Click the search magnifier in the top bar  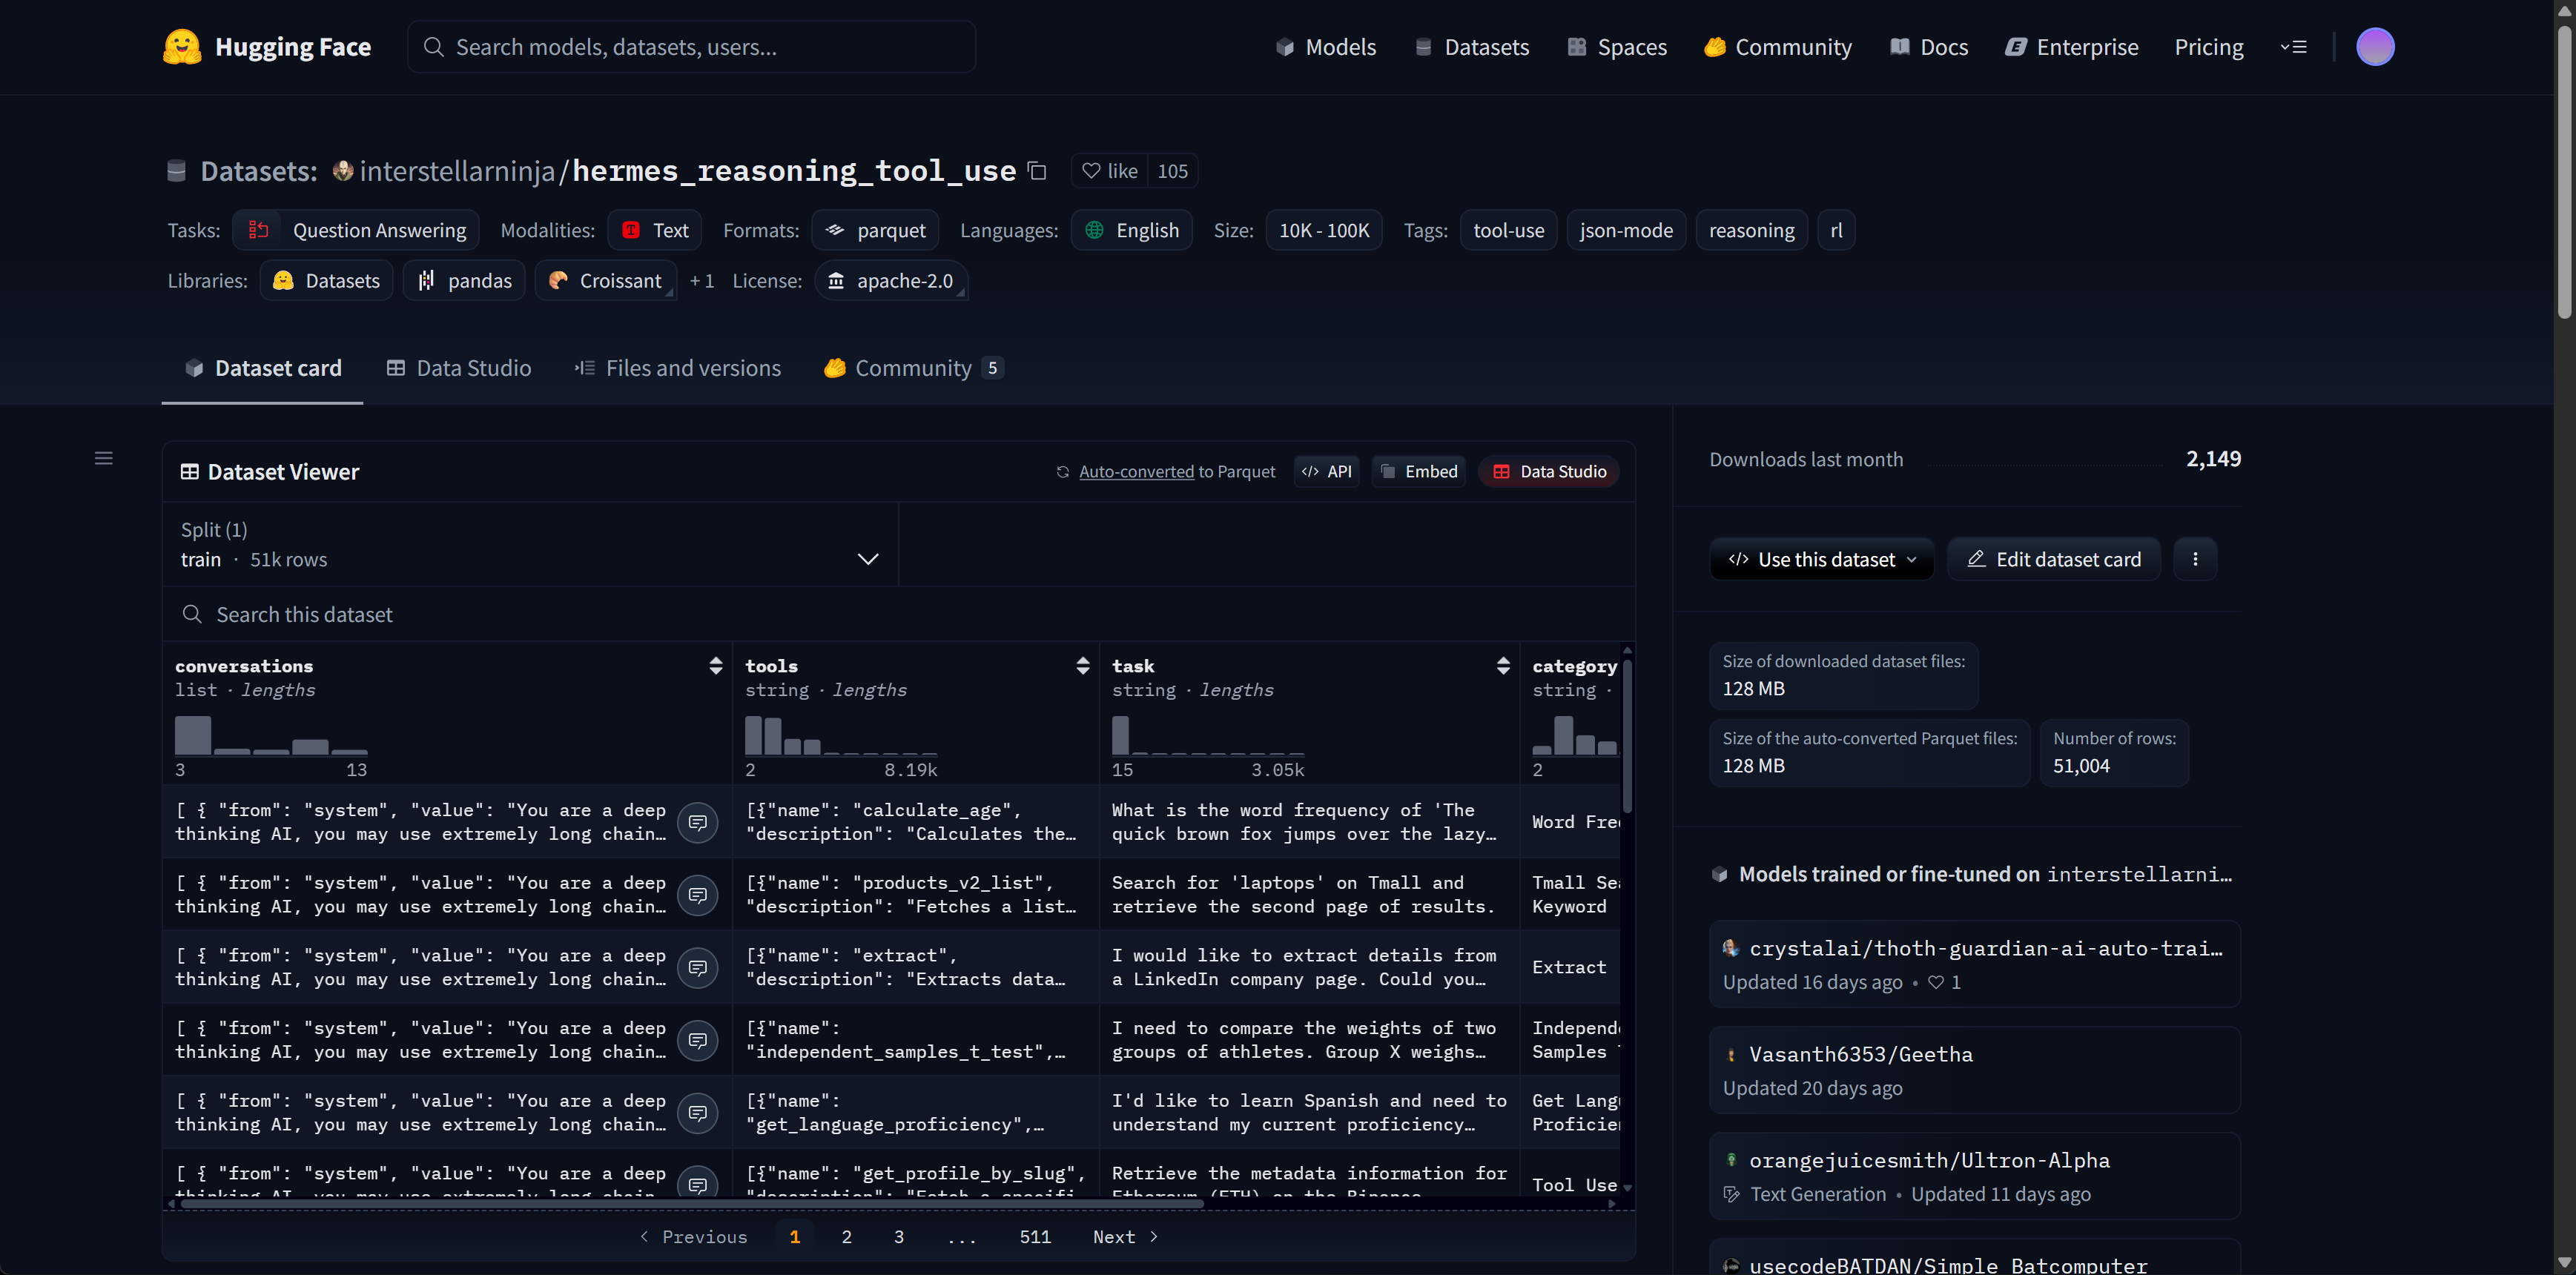[433, 47]
